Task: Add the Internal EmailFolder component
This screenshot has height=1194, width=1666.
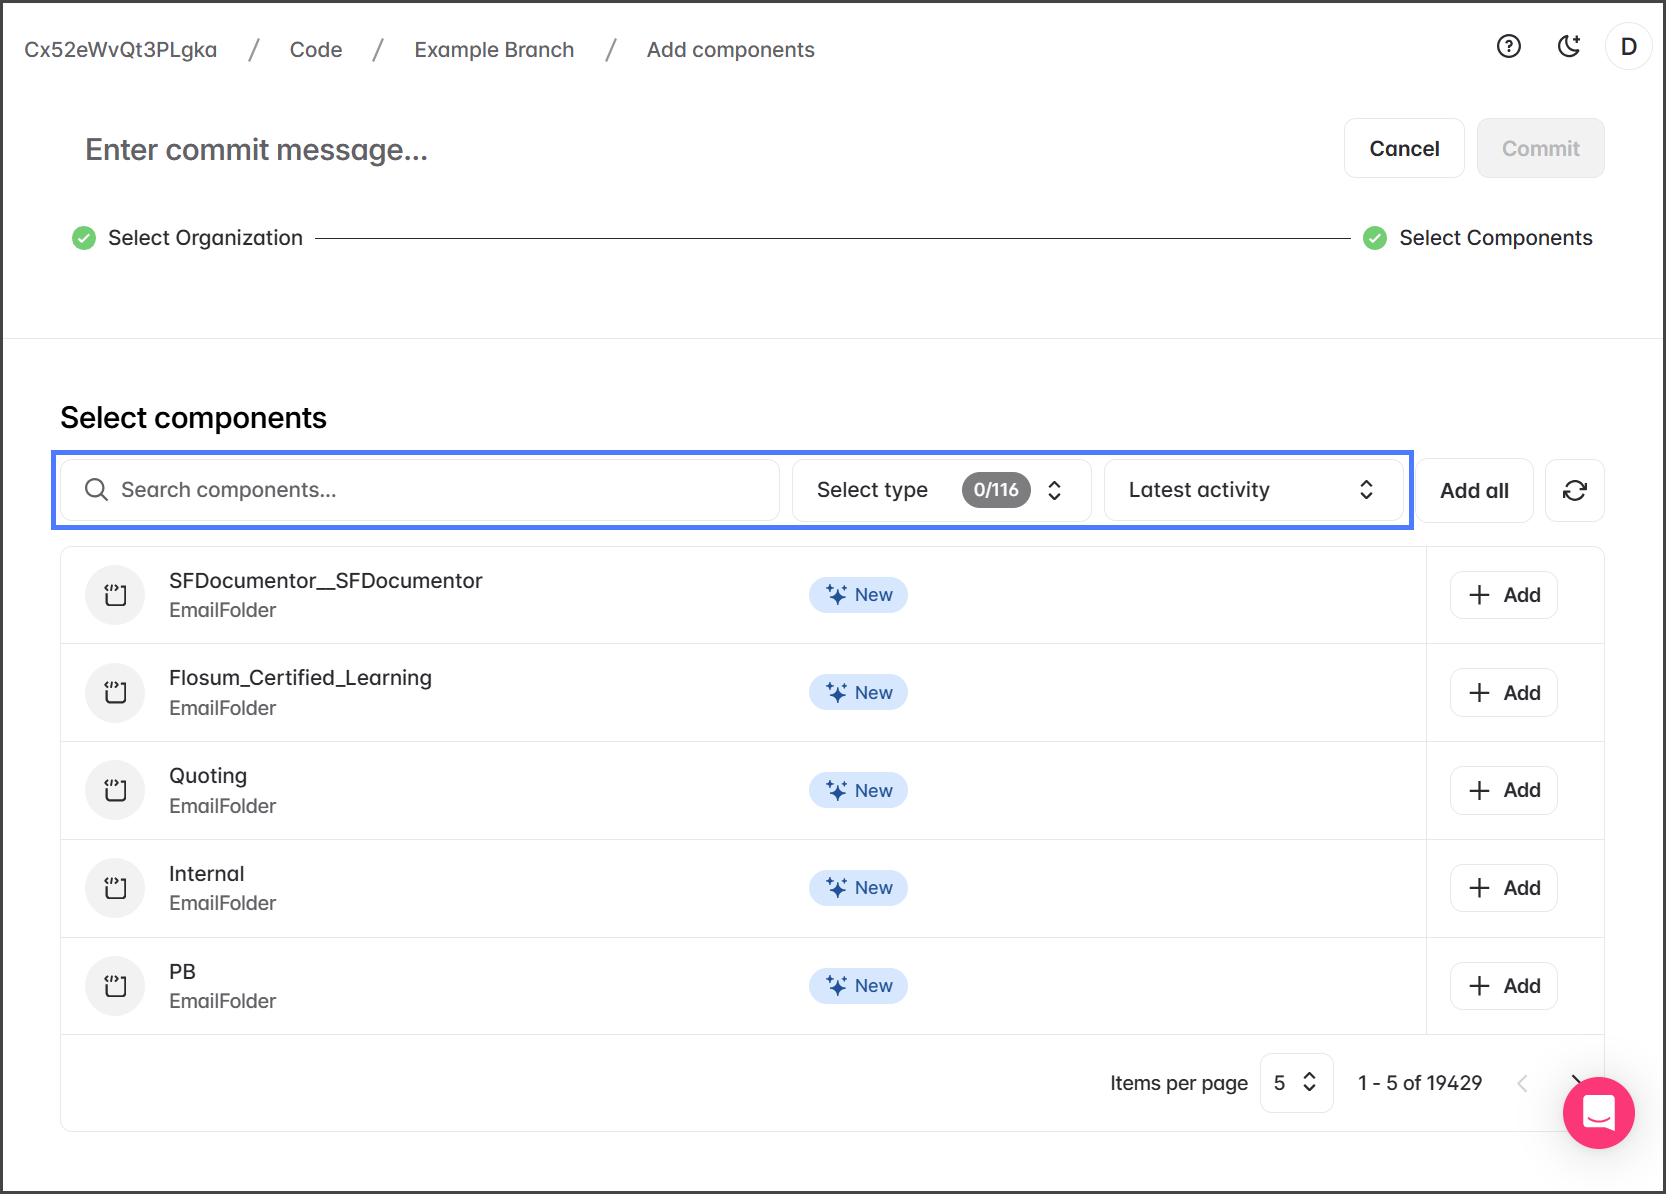Action: [x=1503, y=888]
